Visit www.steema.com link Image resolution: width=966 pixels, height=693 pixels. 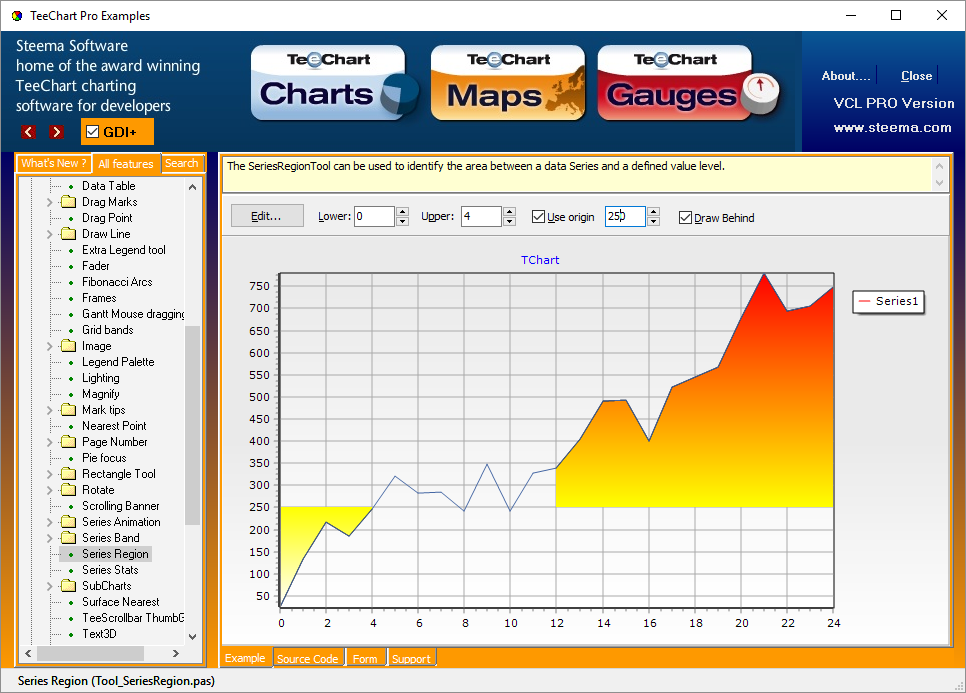[892, 128]
